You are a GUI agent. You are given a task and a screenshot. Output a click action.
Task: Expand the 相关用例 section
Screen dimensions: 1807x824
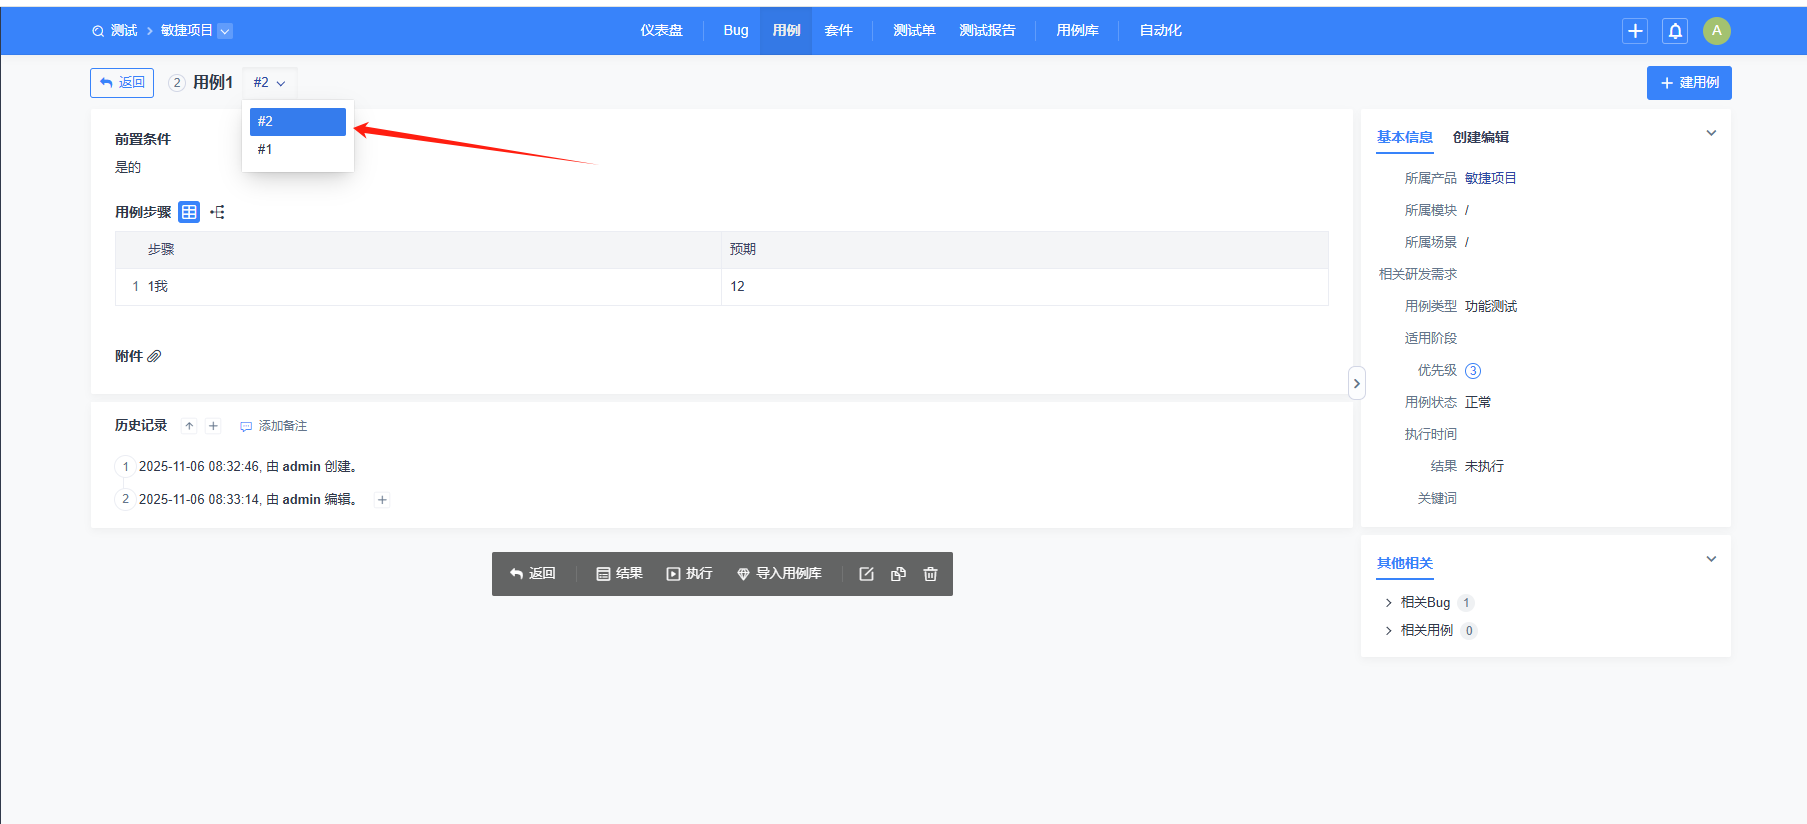point(1389,631)
